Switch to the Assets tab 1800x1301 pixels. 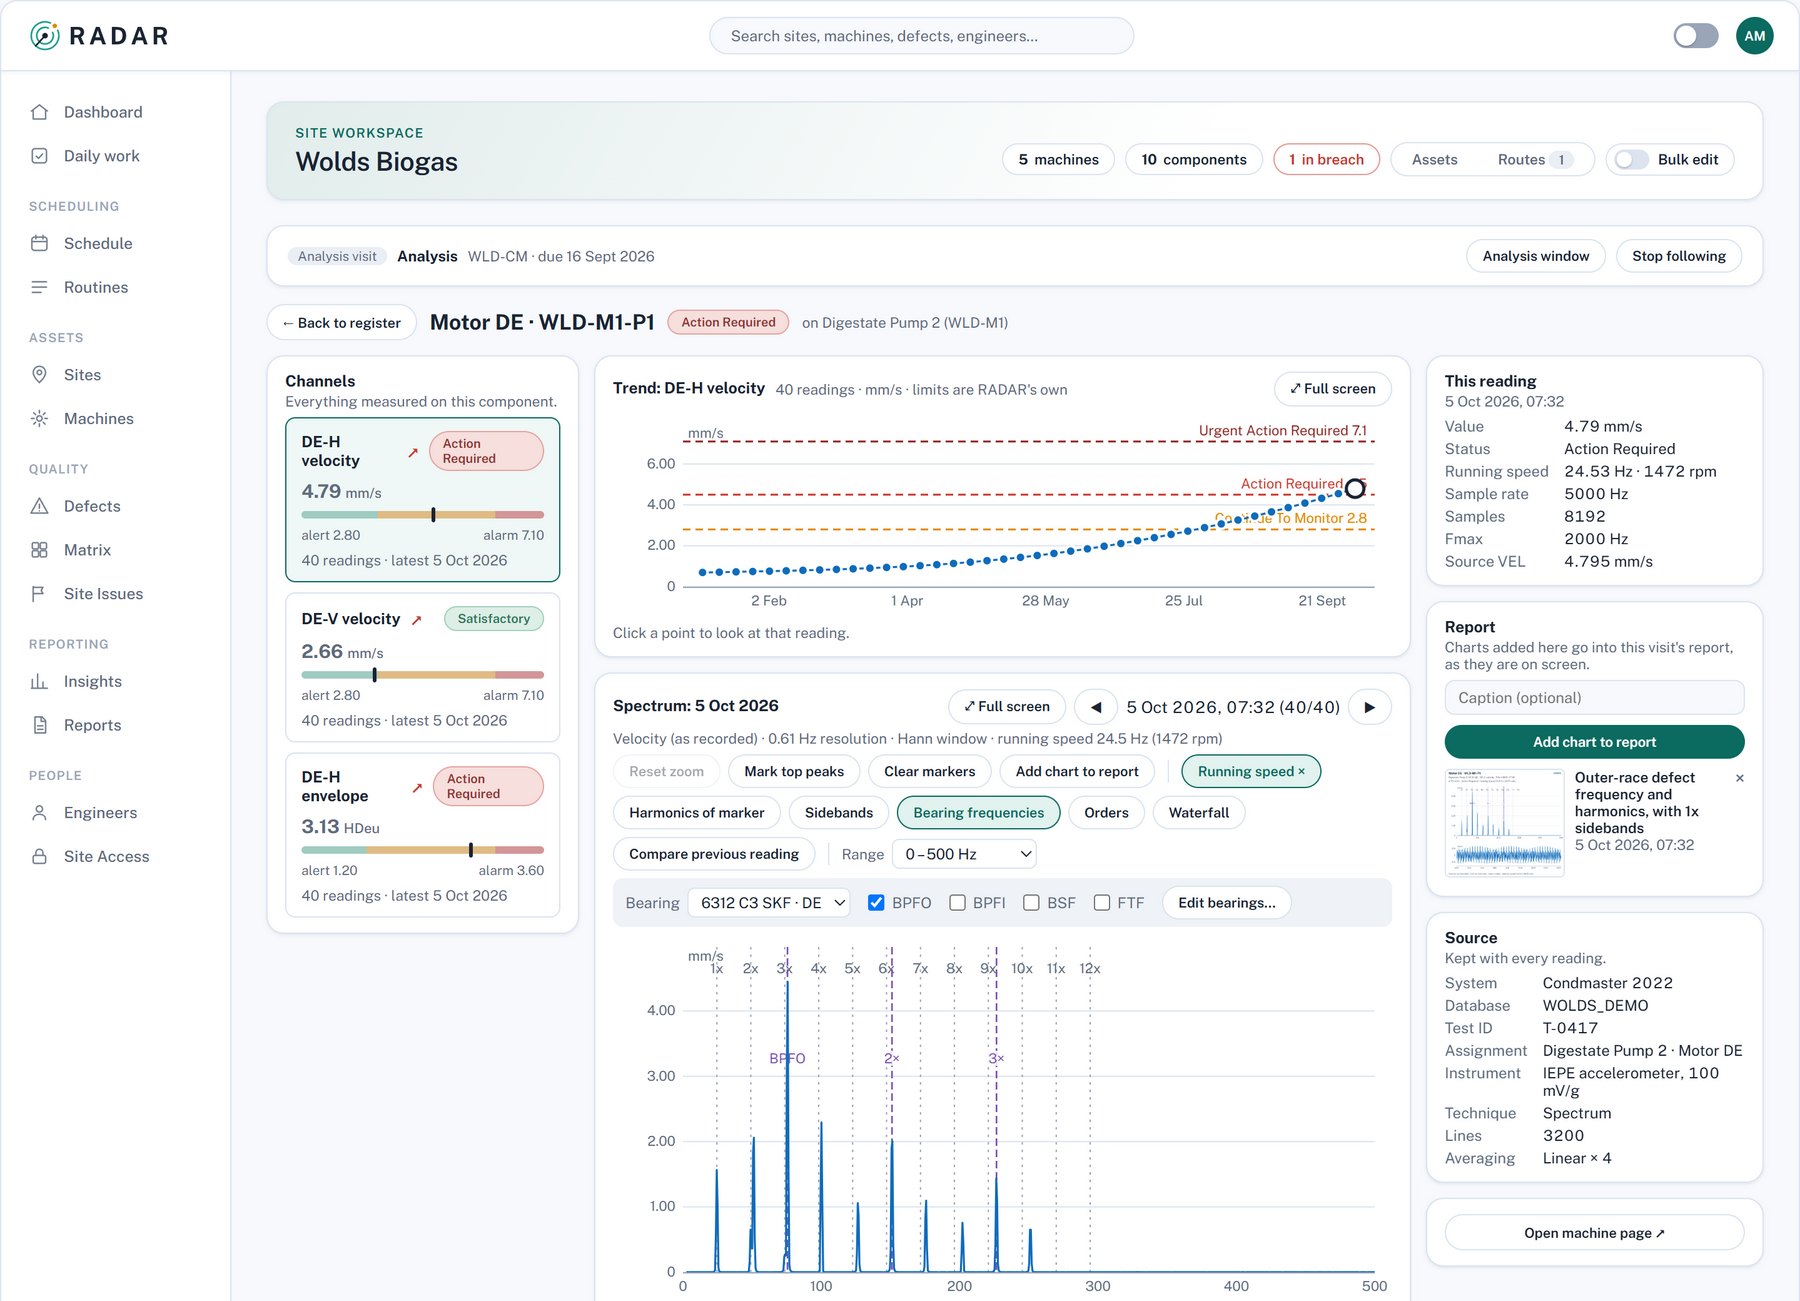coord(1434,160)
